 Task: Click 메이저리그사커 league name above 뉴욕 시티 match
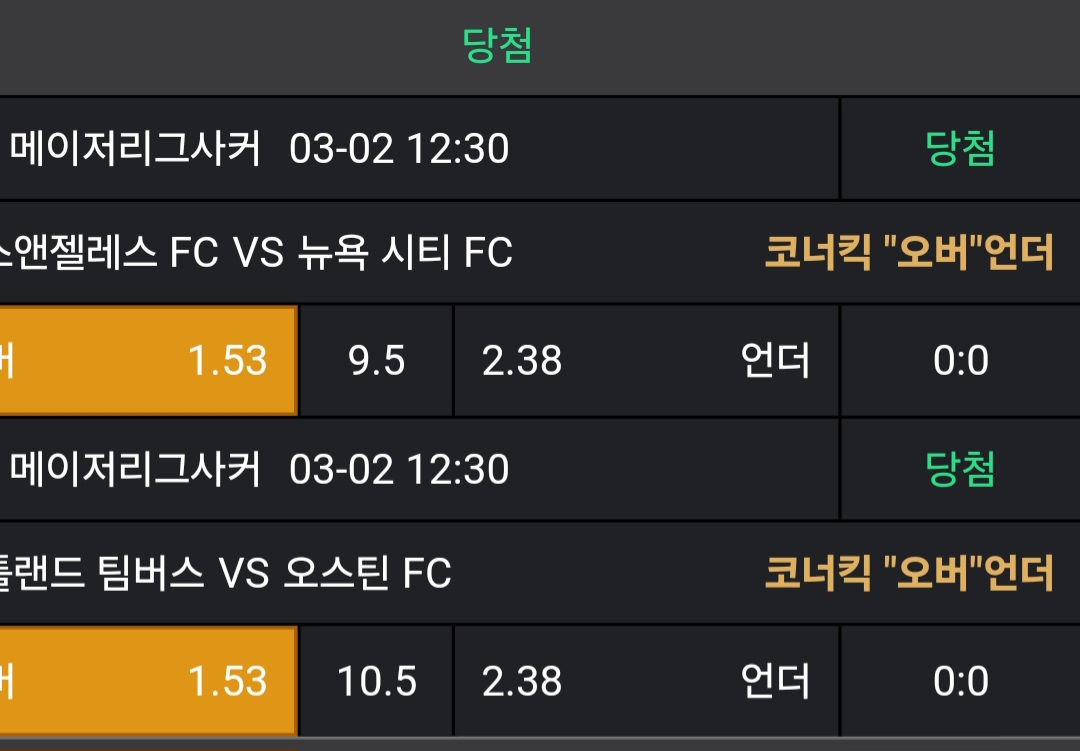tap(135, 149)
